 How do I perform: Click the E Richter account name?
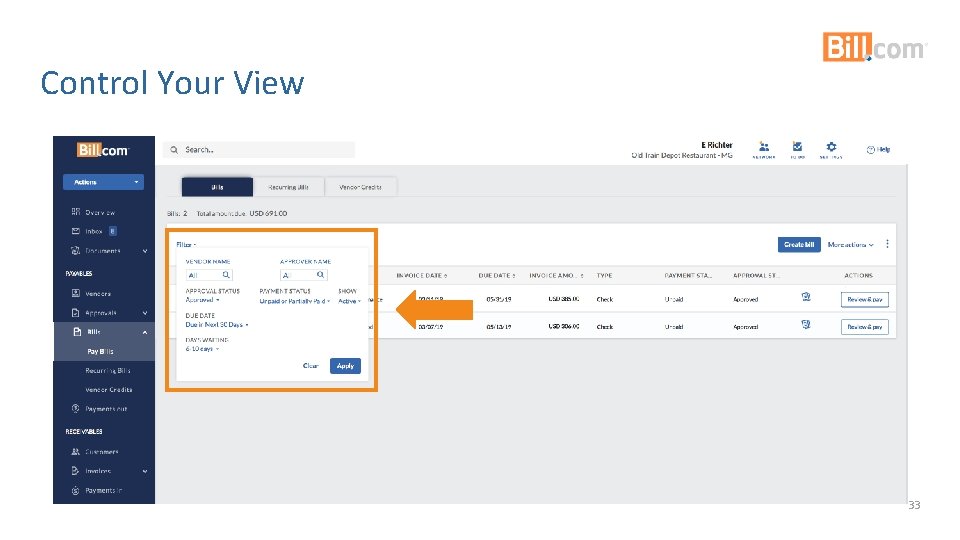(x=716, y=145)
